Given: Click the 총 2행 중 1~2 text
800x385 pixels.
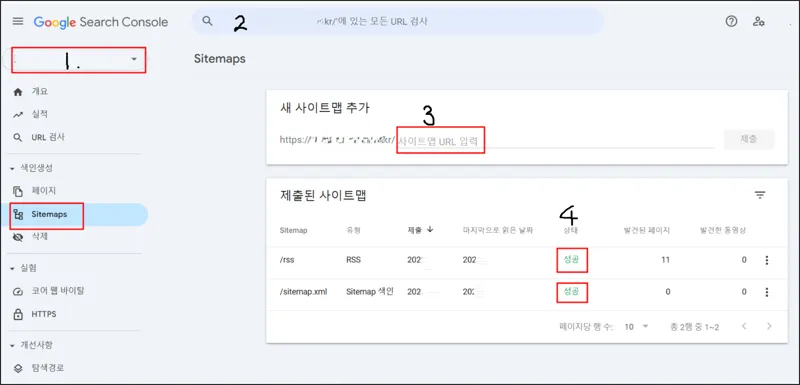Looking at the screenshot, I should point(694,327).
